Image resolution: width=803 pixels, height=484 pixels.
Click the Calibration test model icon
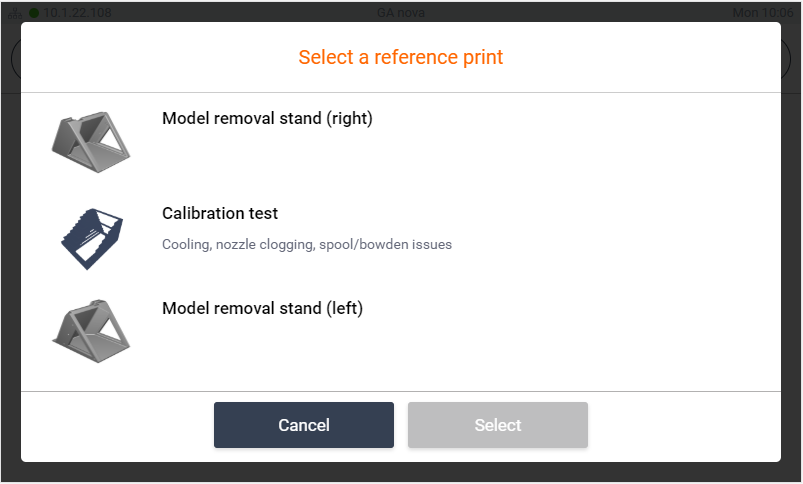tap(92, 238)
